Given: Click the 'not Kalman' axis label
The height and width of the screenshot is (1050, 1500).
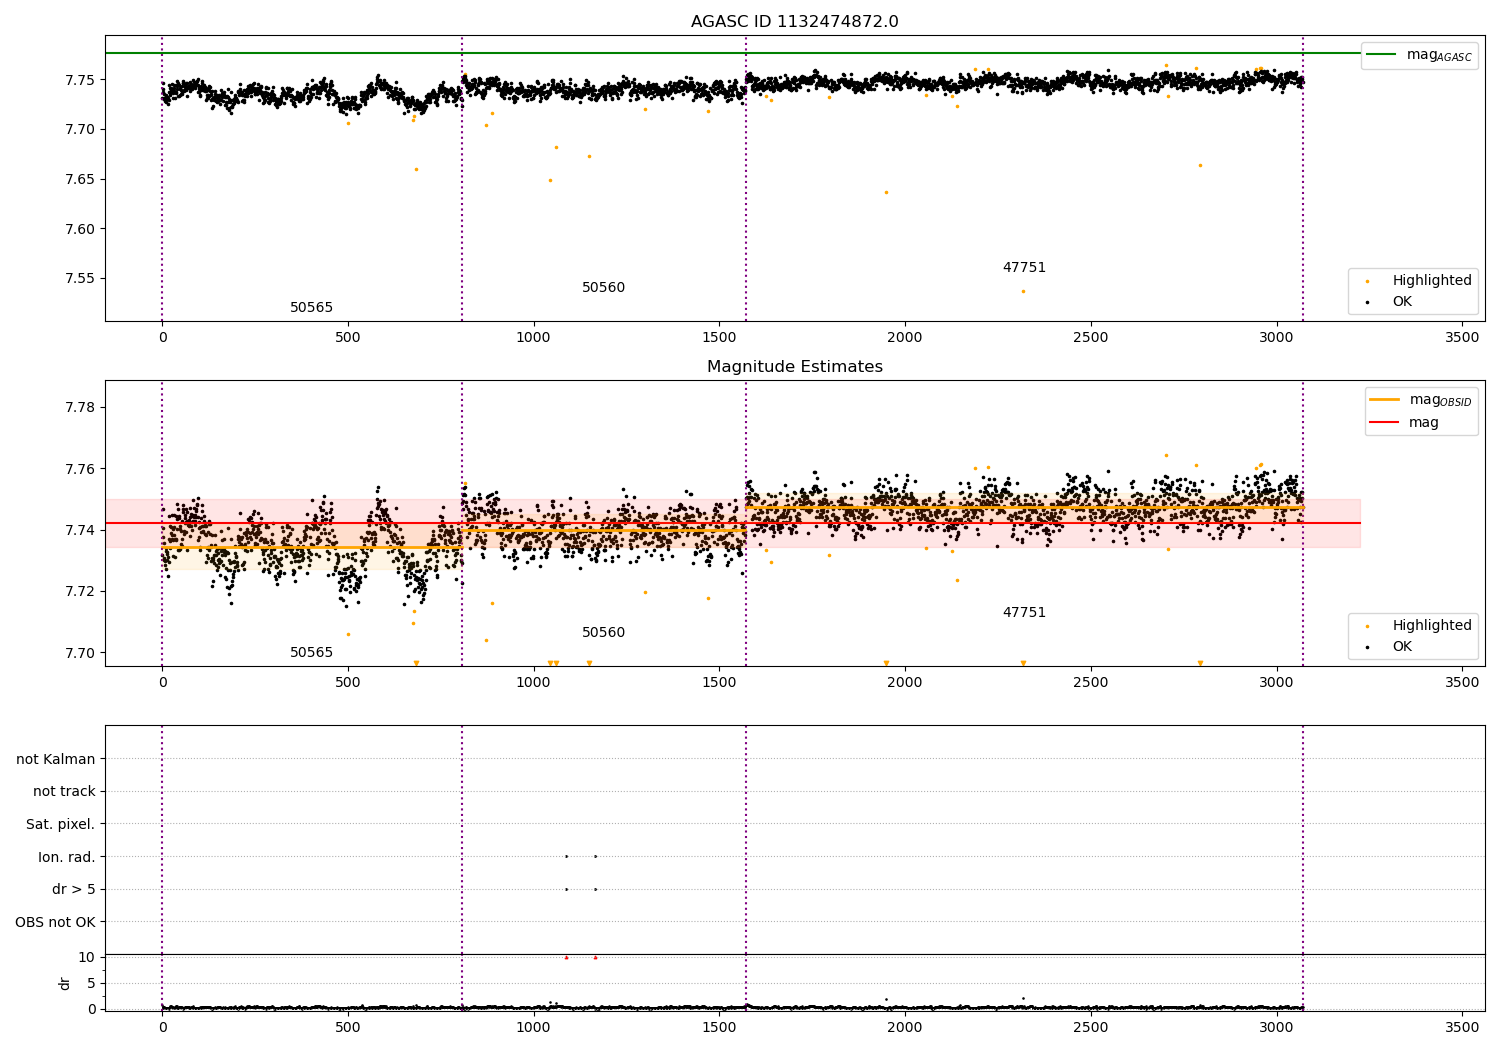Looking at the screenshot, I should pos(56,759).
